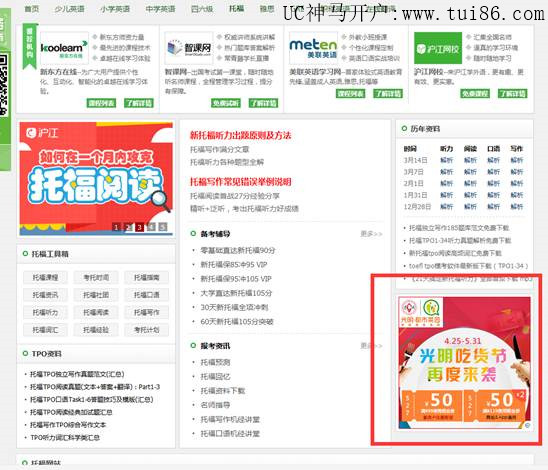The width and height of the screenshot is (548, 470).
Task: Open link 托福预测 under 报考资讯
Action: click(x=215, y=362)
